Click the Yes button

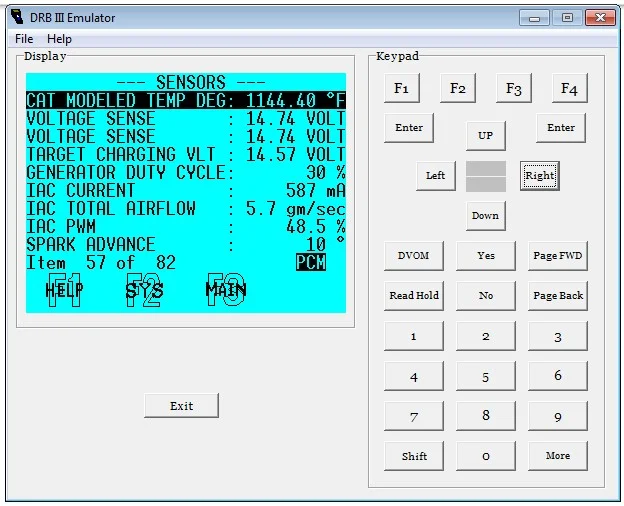coord(486,256)
